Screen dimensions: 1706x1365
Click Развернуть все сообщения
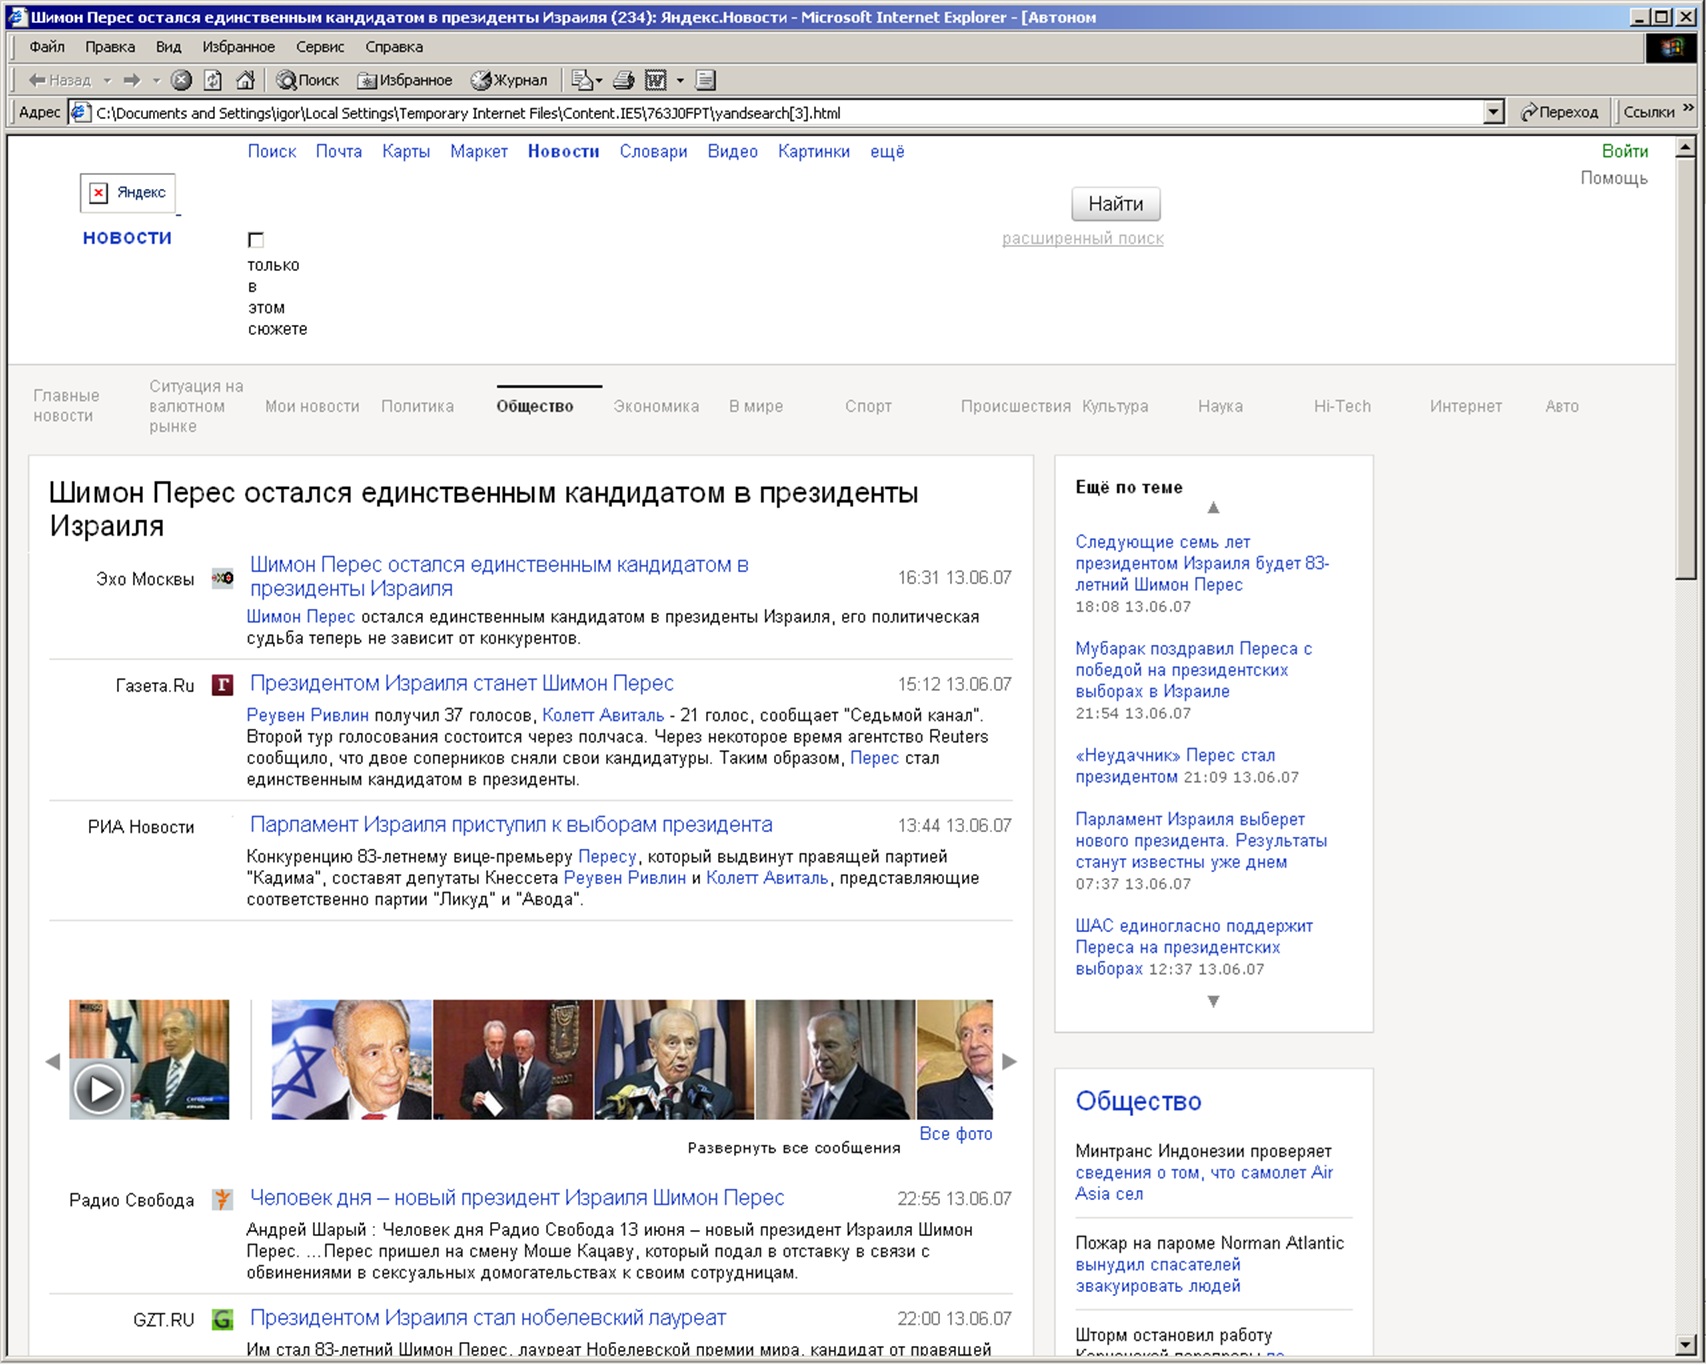coord(794,1148)
